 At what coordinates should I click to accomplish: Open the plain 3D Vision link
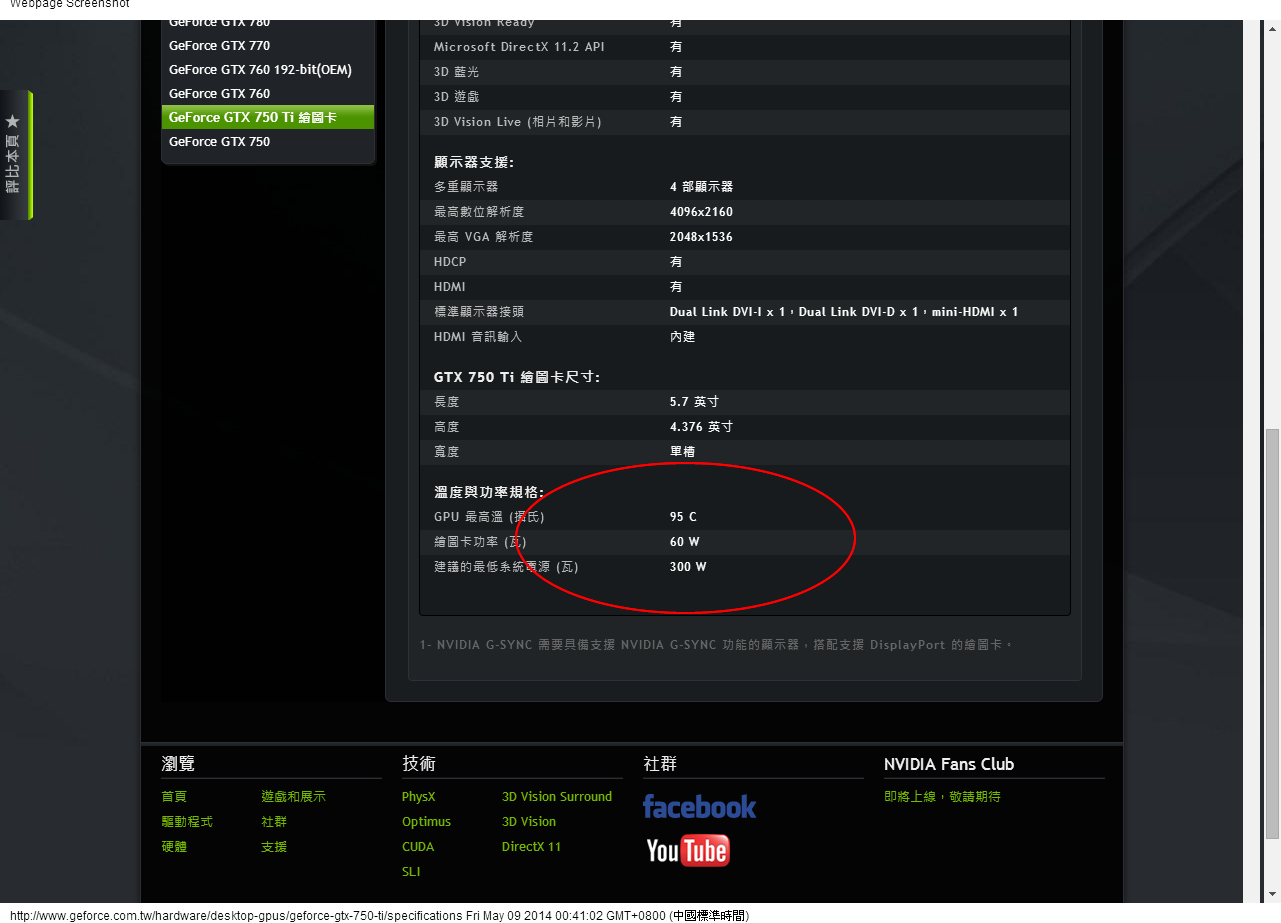click(x=529, y=822)
